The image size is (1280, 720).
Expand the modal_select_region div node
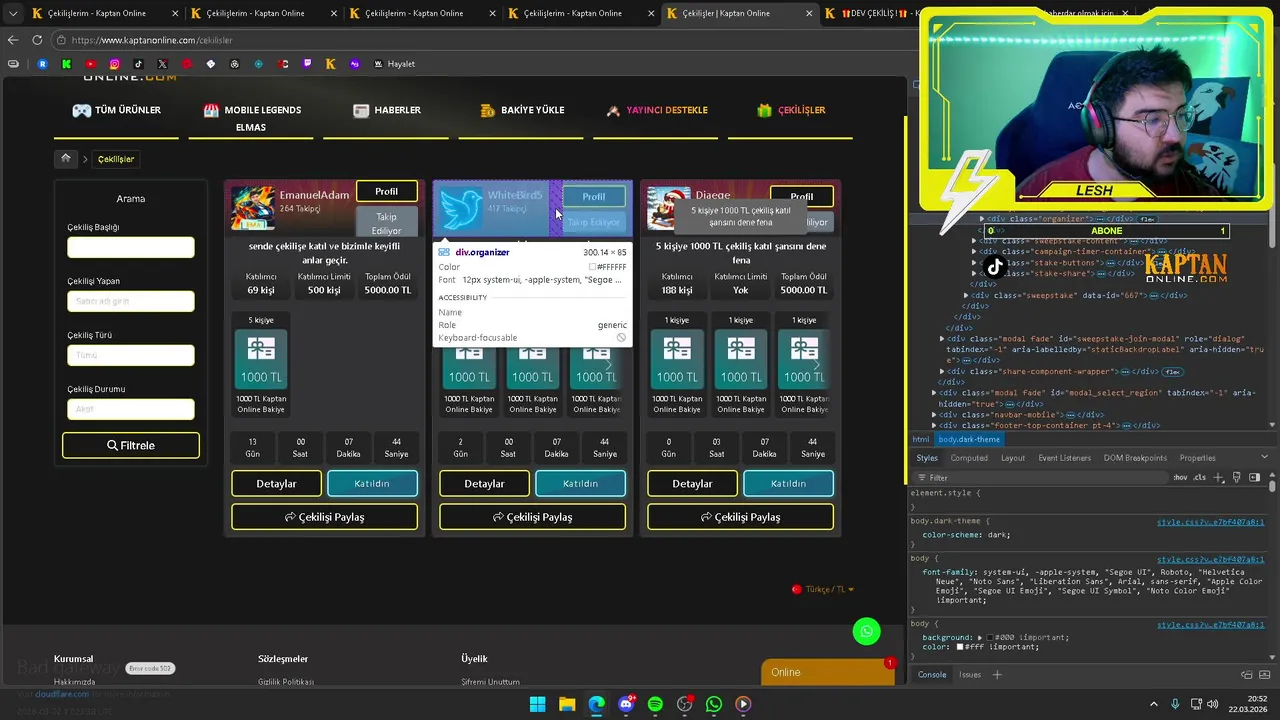click(x=934, y=393)
